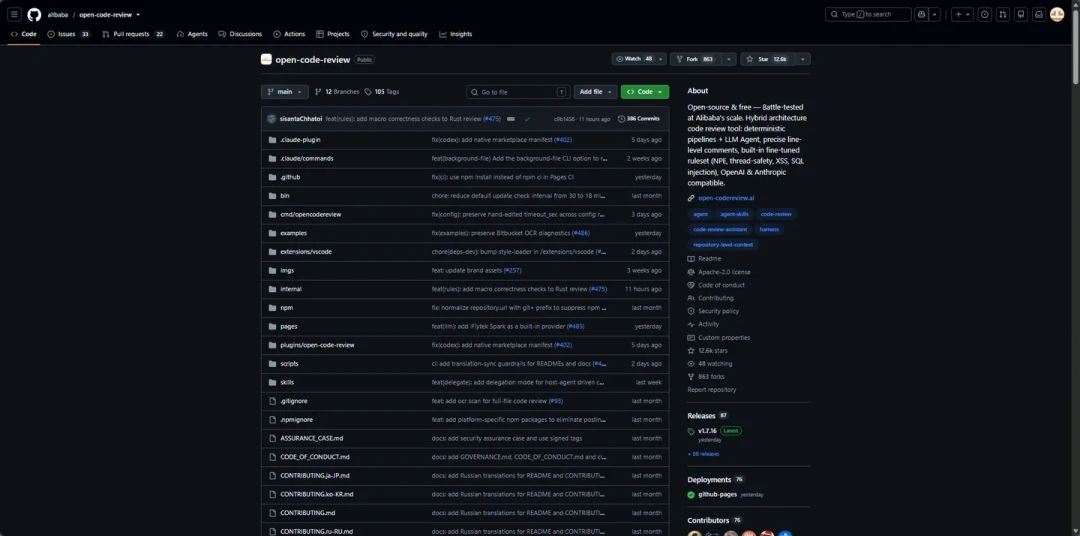Open the hamburger navigation menu
1080x536 pixels.
(x=14, y=14)
